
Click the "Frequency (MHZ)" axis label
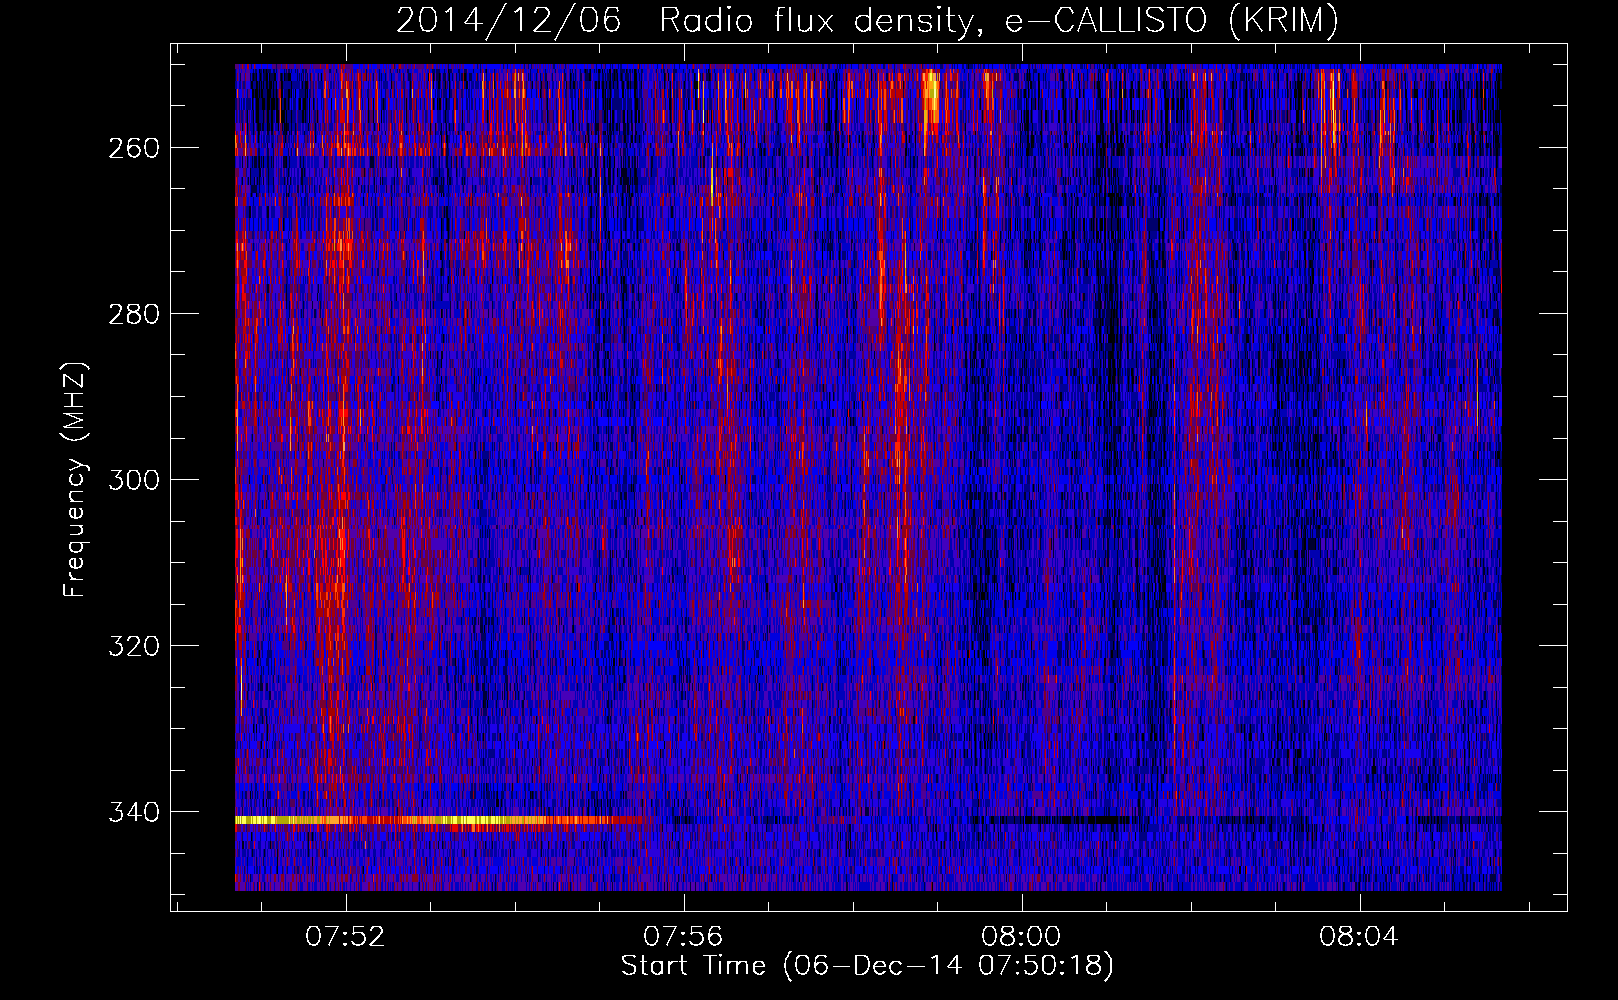tap(75, 479)
